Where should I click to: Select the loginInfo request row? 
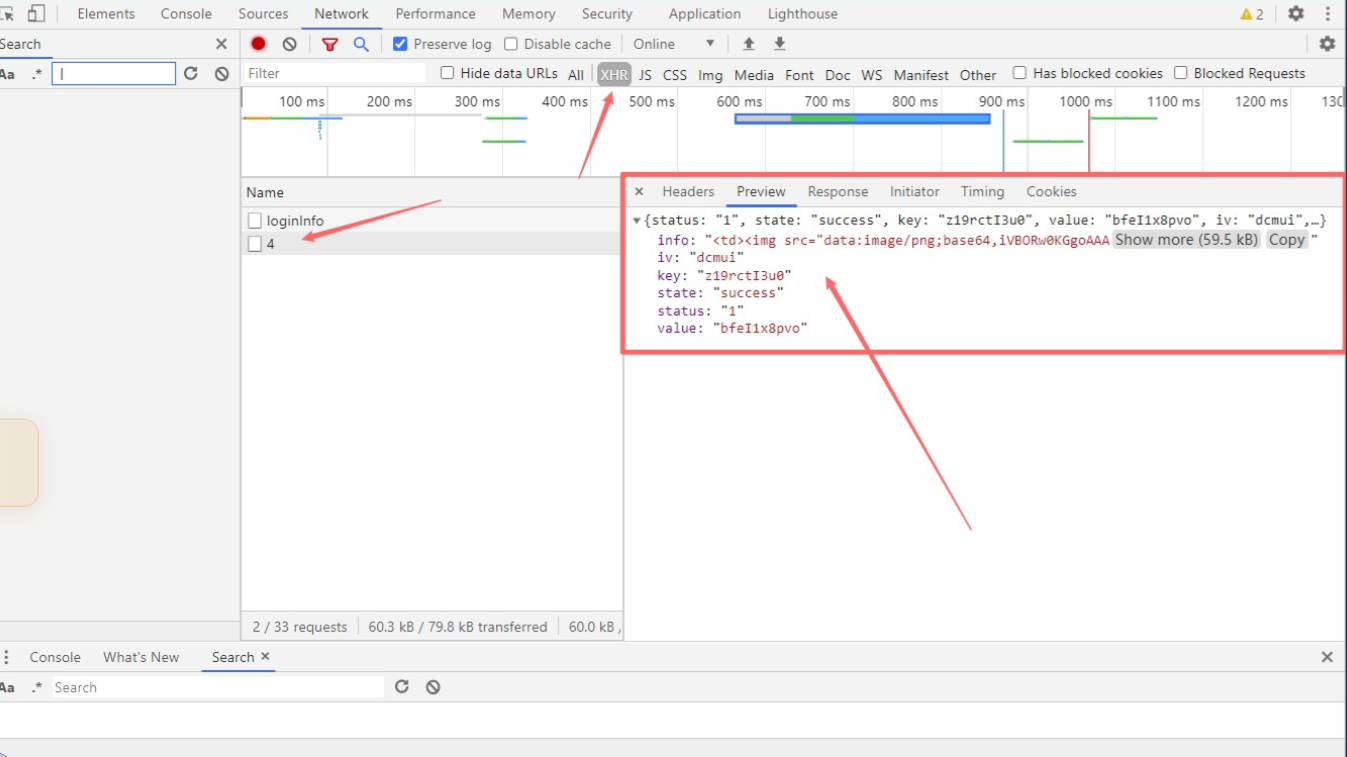pos(431,220)
